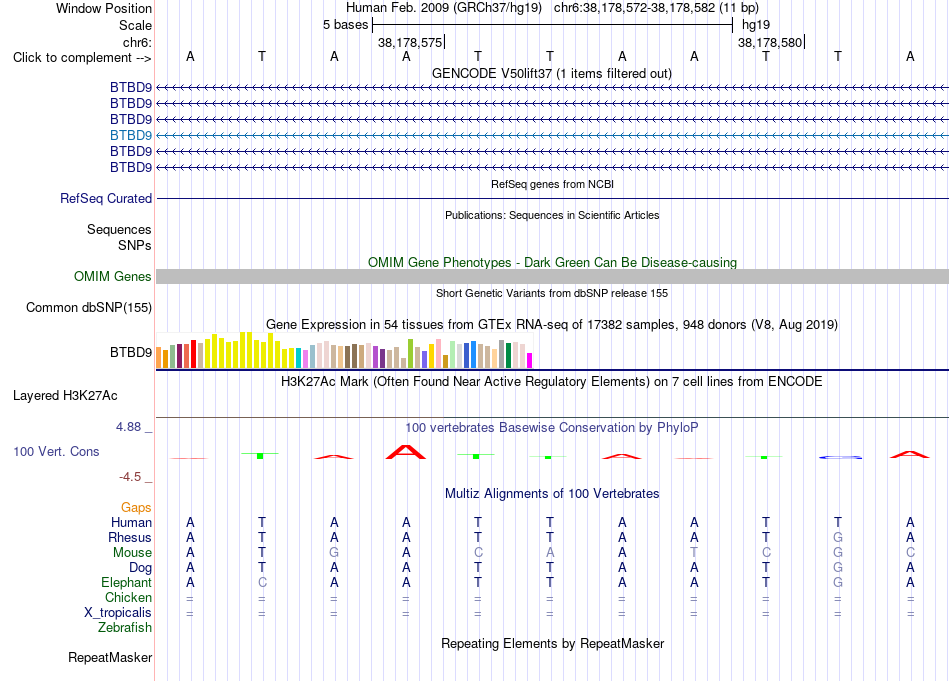Image resolution: width=950 pixels, height=681 pixels.
Task: Select the Dog alignment row label
Action: (140, 568)
